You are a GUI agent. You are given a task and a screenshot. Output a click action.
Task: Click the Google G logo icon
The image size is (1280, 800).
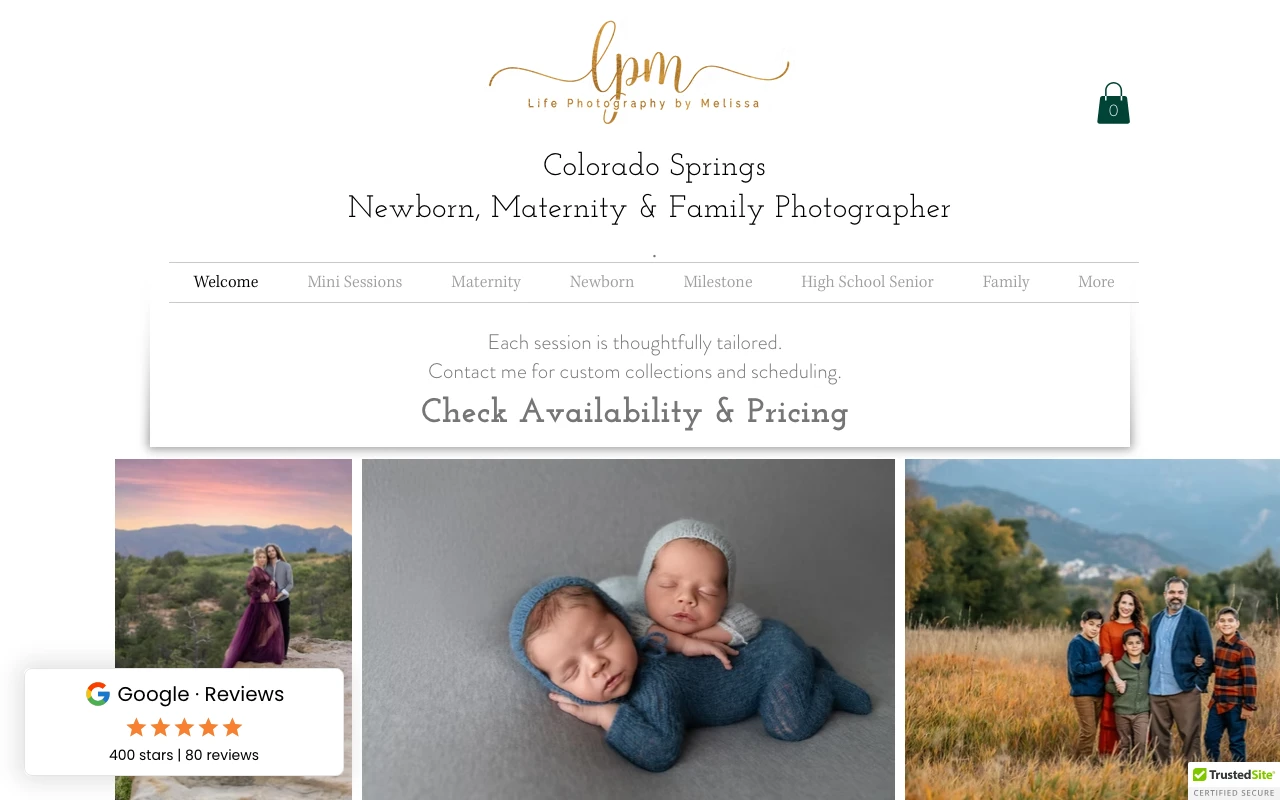pyautogui.click(x=97, y=694)
